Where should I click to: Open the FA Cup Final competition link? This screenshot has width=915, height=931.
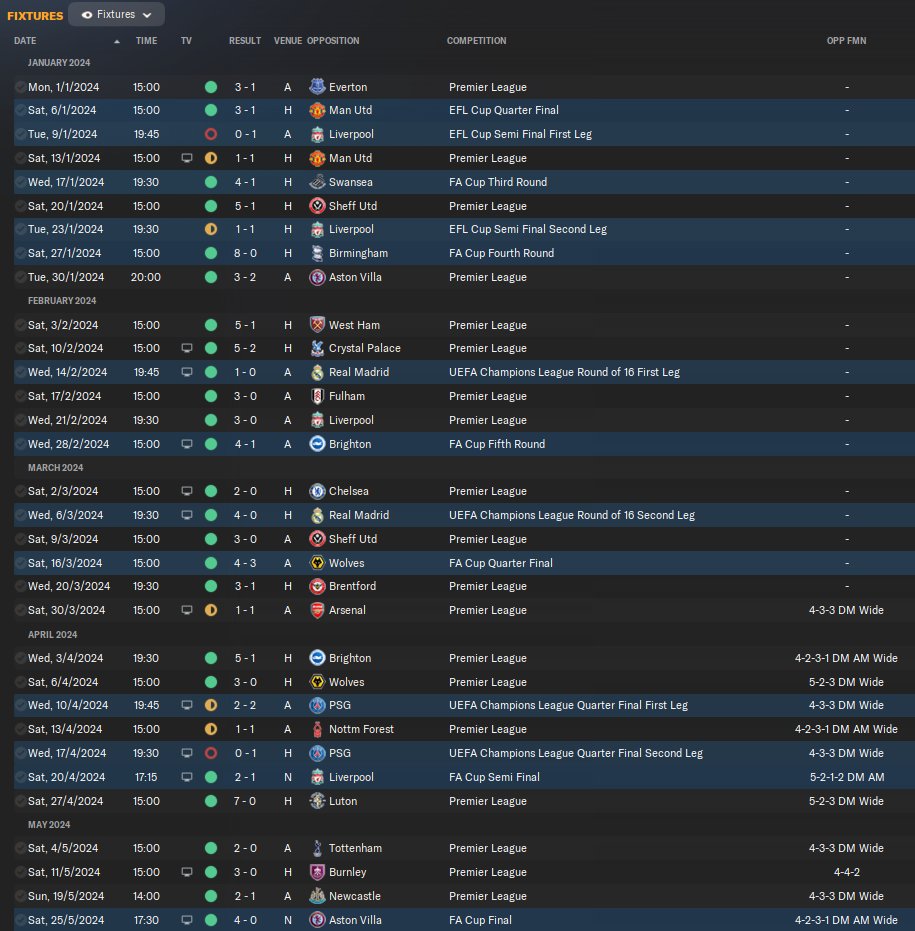tap(480, 920)
